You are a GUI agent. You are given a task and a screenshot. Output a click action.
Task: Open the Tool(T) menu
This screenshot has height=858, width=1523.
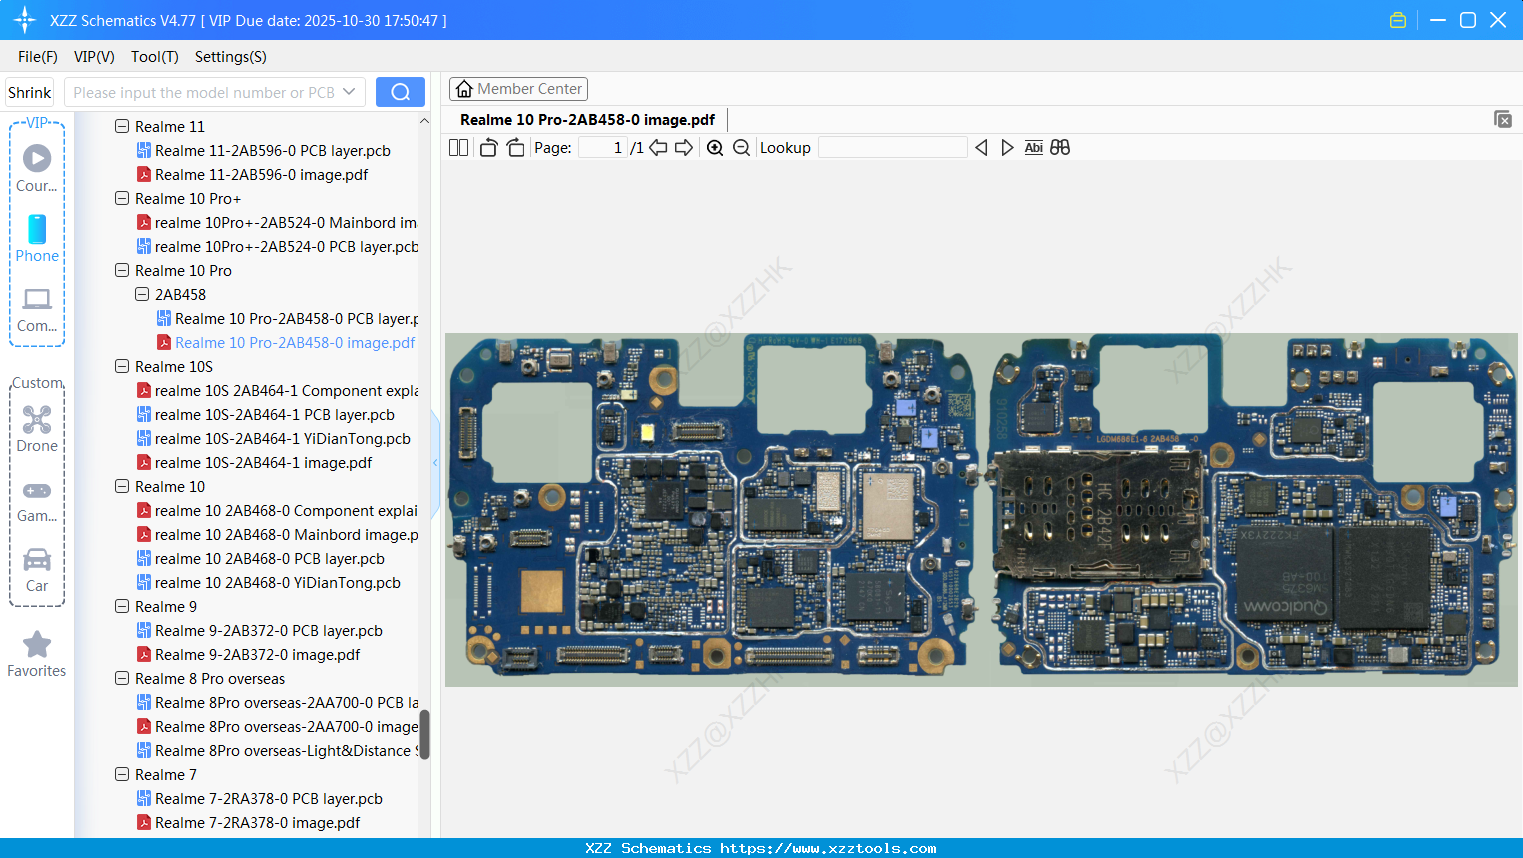click(154, 57)
